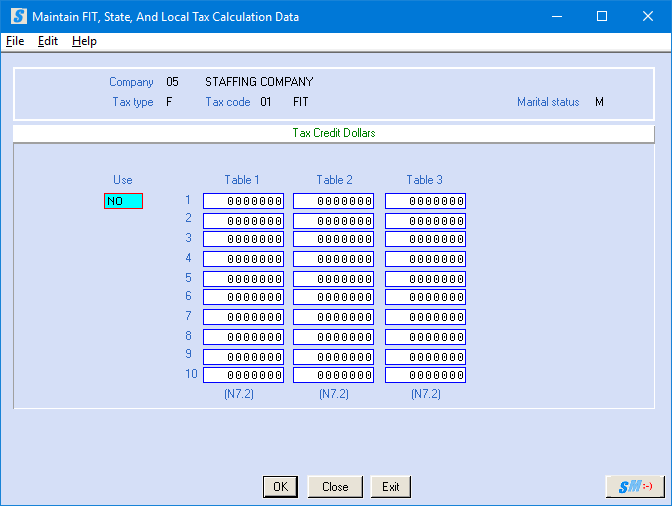
Task: Click Table 3 row 1 field
Action: [x=425, y=201]
